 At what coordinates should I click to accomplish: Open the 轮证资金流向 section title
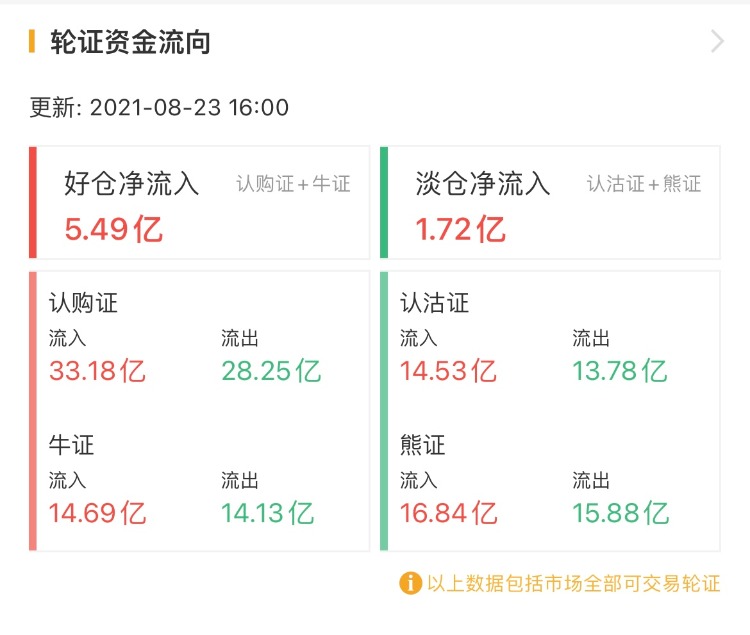click(130, 42)
